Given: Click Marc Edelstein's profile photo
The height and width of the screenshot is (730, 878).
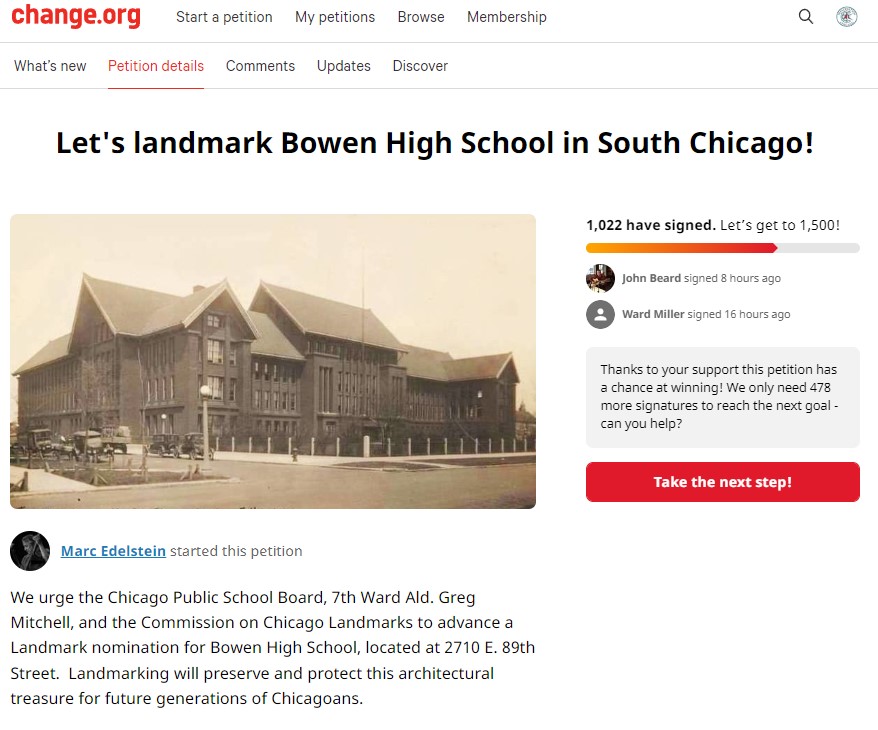Looking at the screenshot, I should pos(30,551).
